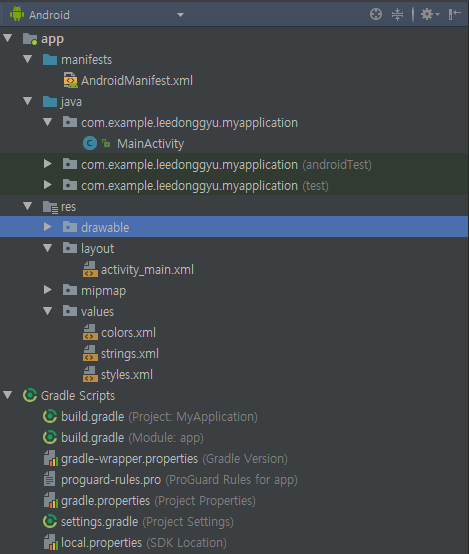Collapse the manifests folder arrow
The image size is (469, 554).
(x=28, y=59)
